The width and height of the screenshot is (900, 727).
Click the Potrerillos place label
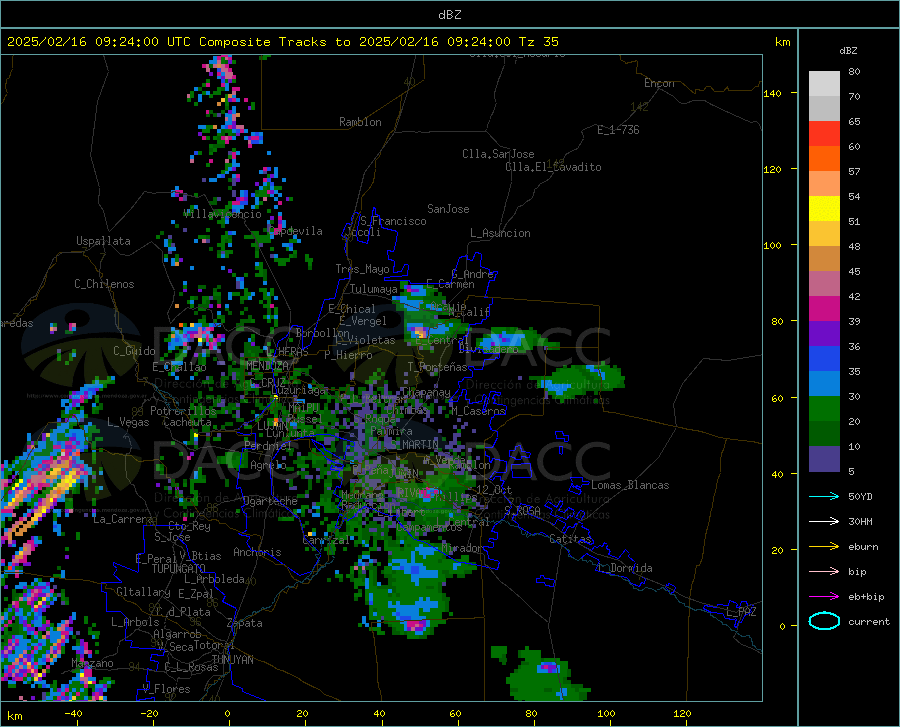pos(183,411)
